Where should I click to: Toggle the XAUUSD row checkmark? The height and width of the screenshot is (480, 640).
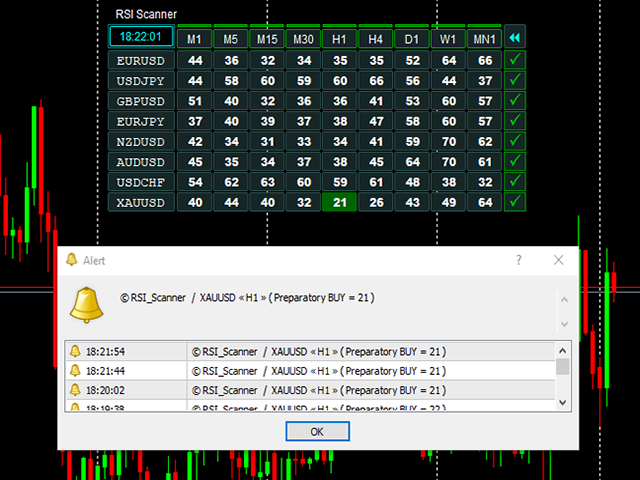point(515,202)
